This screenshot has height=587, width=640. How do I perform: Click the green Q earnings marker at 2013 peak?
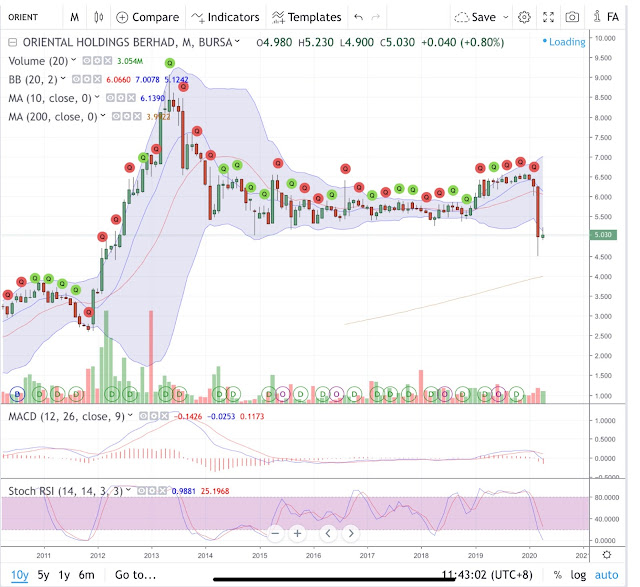[170, 63]
